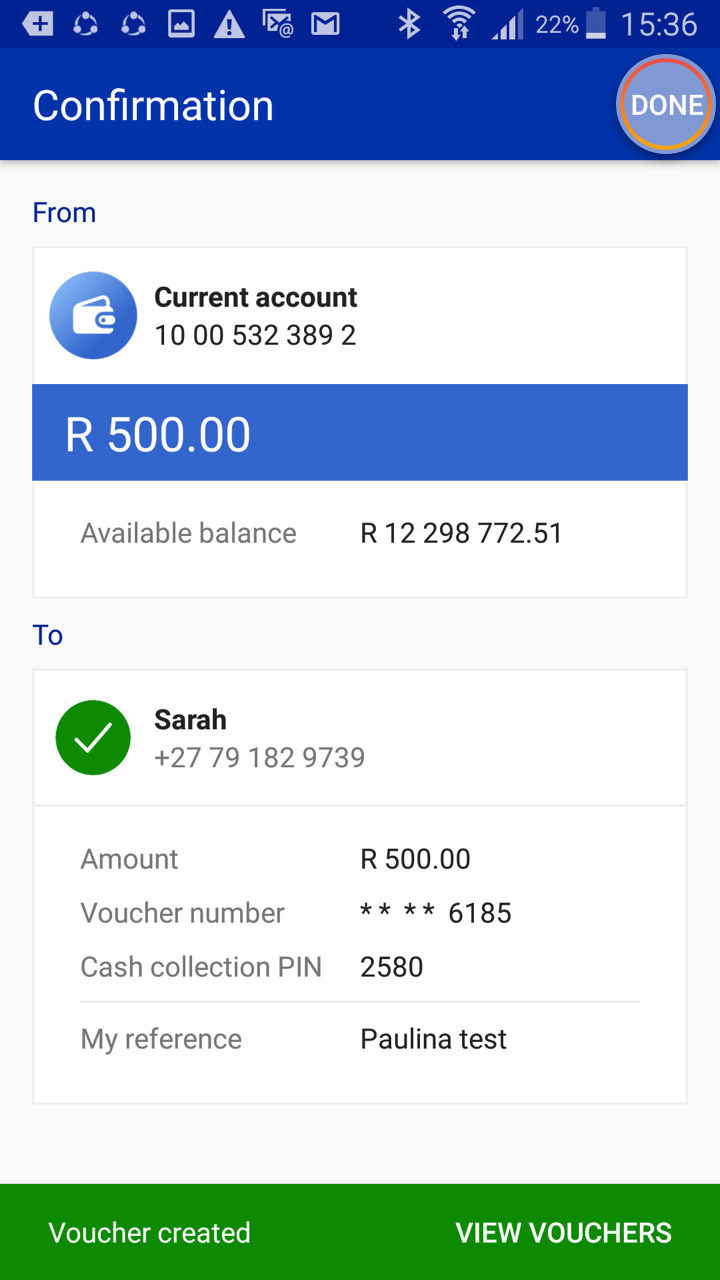Tap the image gallery notification icon

(181, 24)
